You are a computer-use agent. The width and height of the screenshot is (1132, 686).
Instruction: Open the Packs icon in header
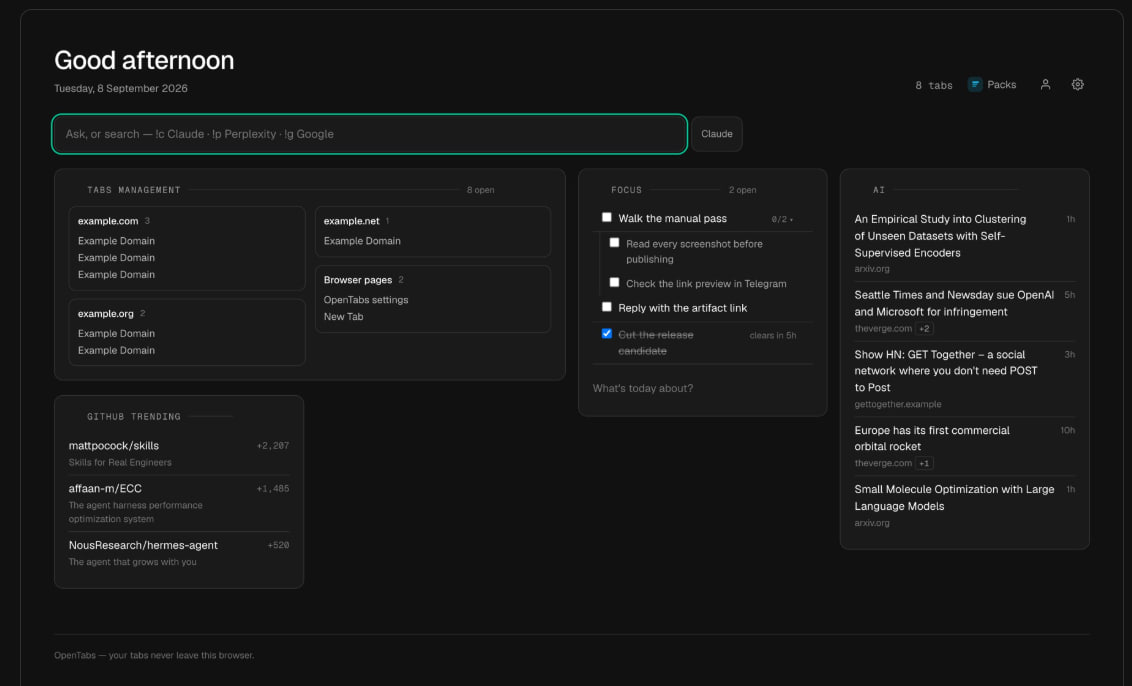(x=975, y=84)
